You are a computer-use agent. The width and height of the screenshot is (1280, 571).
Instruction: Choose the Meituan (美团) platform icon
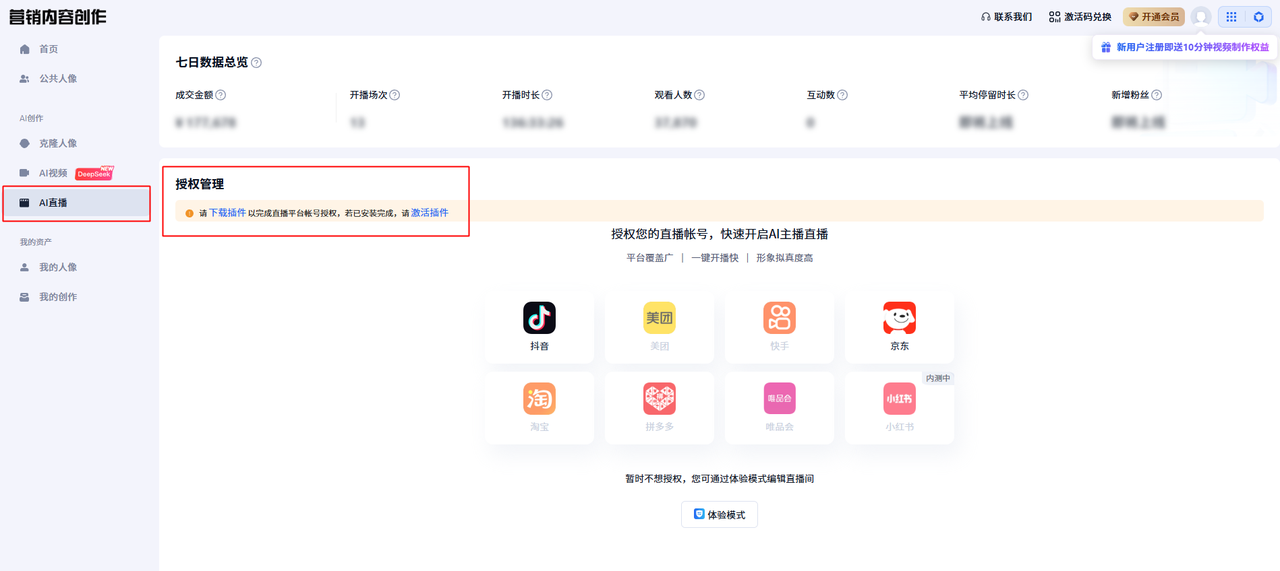click(659, 319)
